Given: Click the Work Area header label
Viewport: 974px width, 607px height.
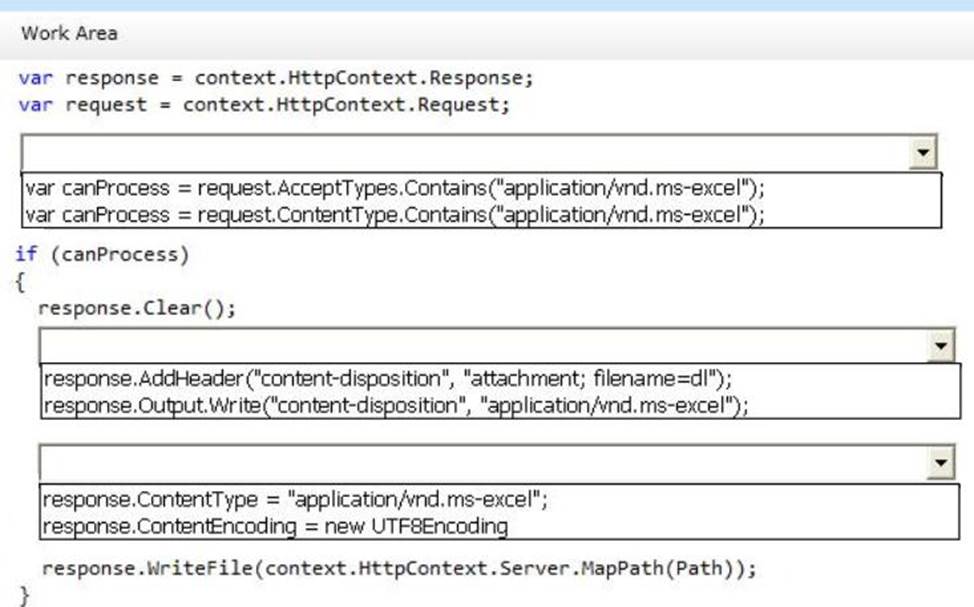Looking at the screenshot, I should [x=69, y=33].
